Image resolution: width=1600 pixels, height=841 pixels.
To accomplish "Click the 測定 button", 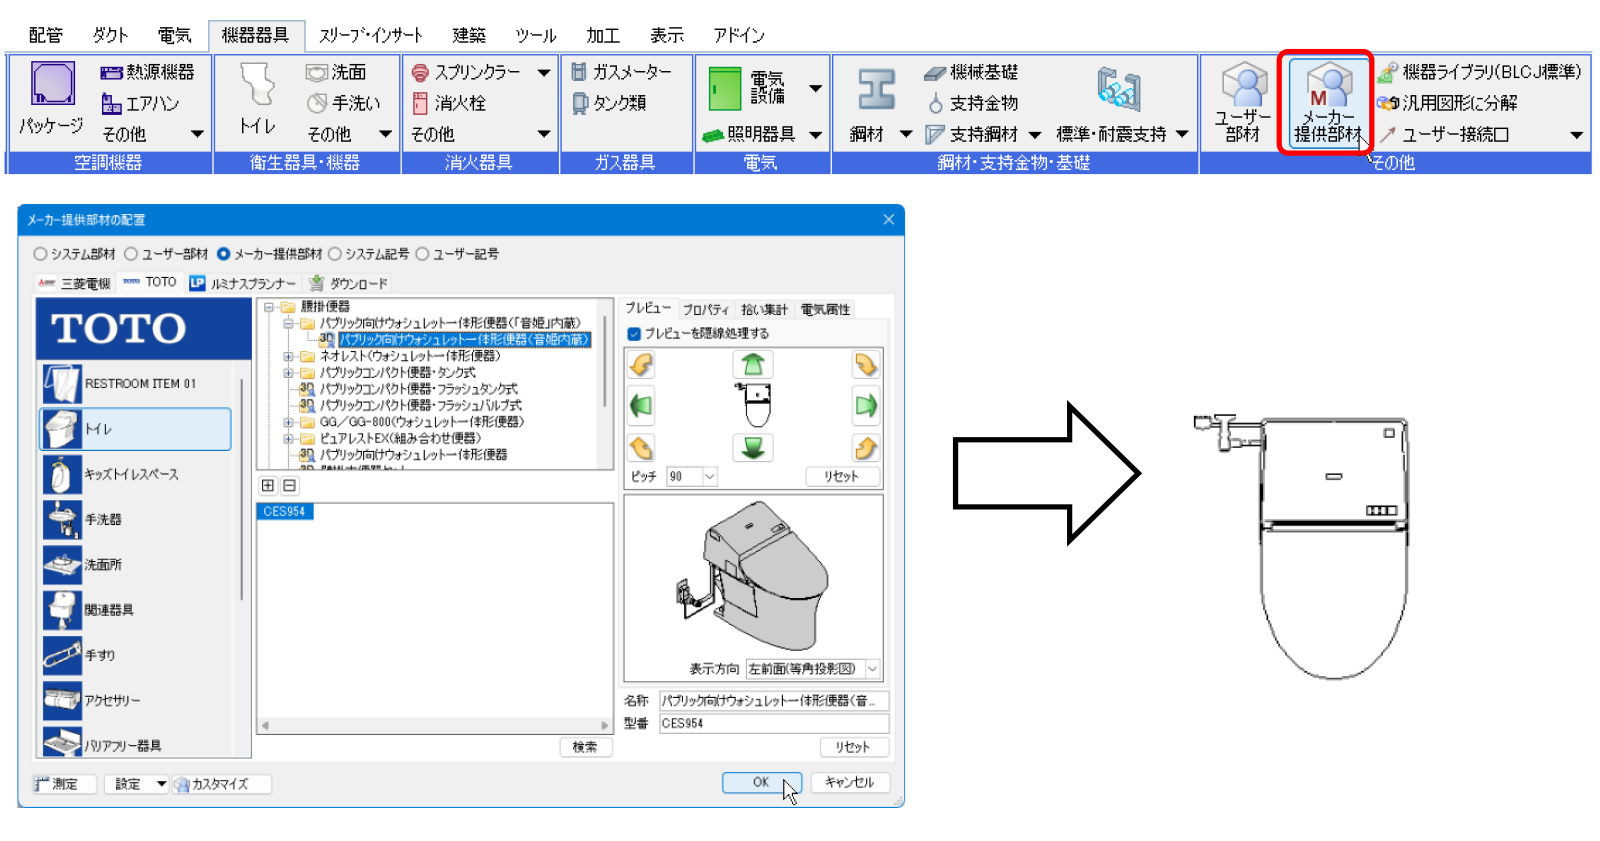I will click(x=64, y=784).
